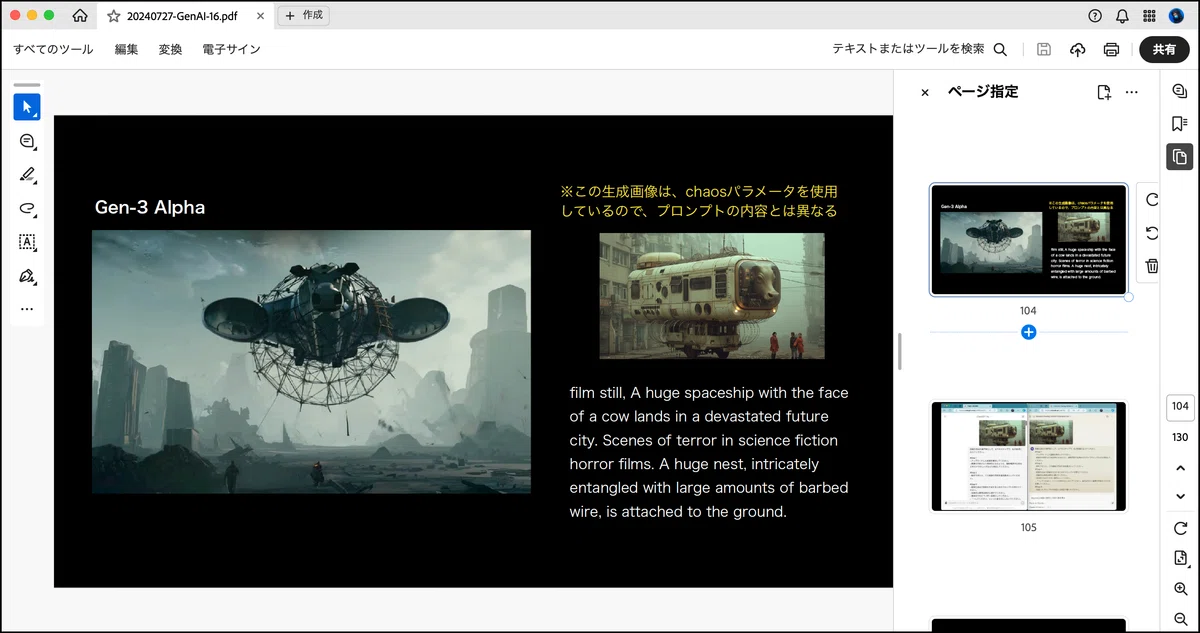Viewport: 1200px width, 633px height.
Task: Select the page 104 thumbnail
Action: pos(1028,240)
